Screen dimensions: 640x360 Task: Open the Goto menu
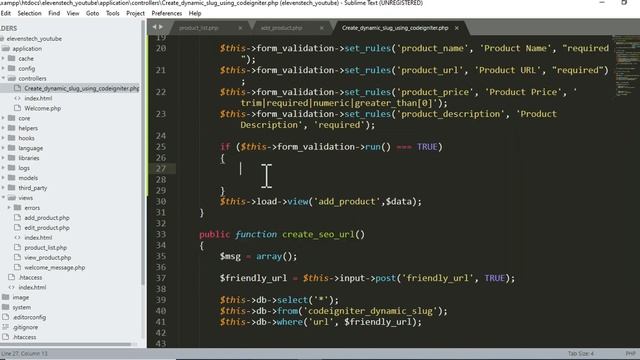click(92, 13)
